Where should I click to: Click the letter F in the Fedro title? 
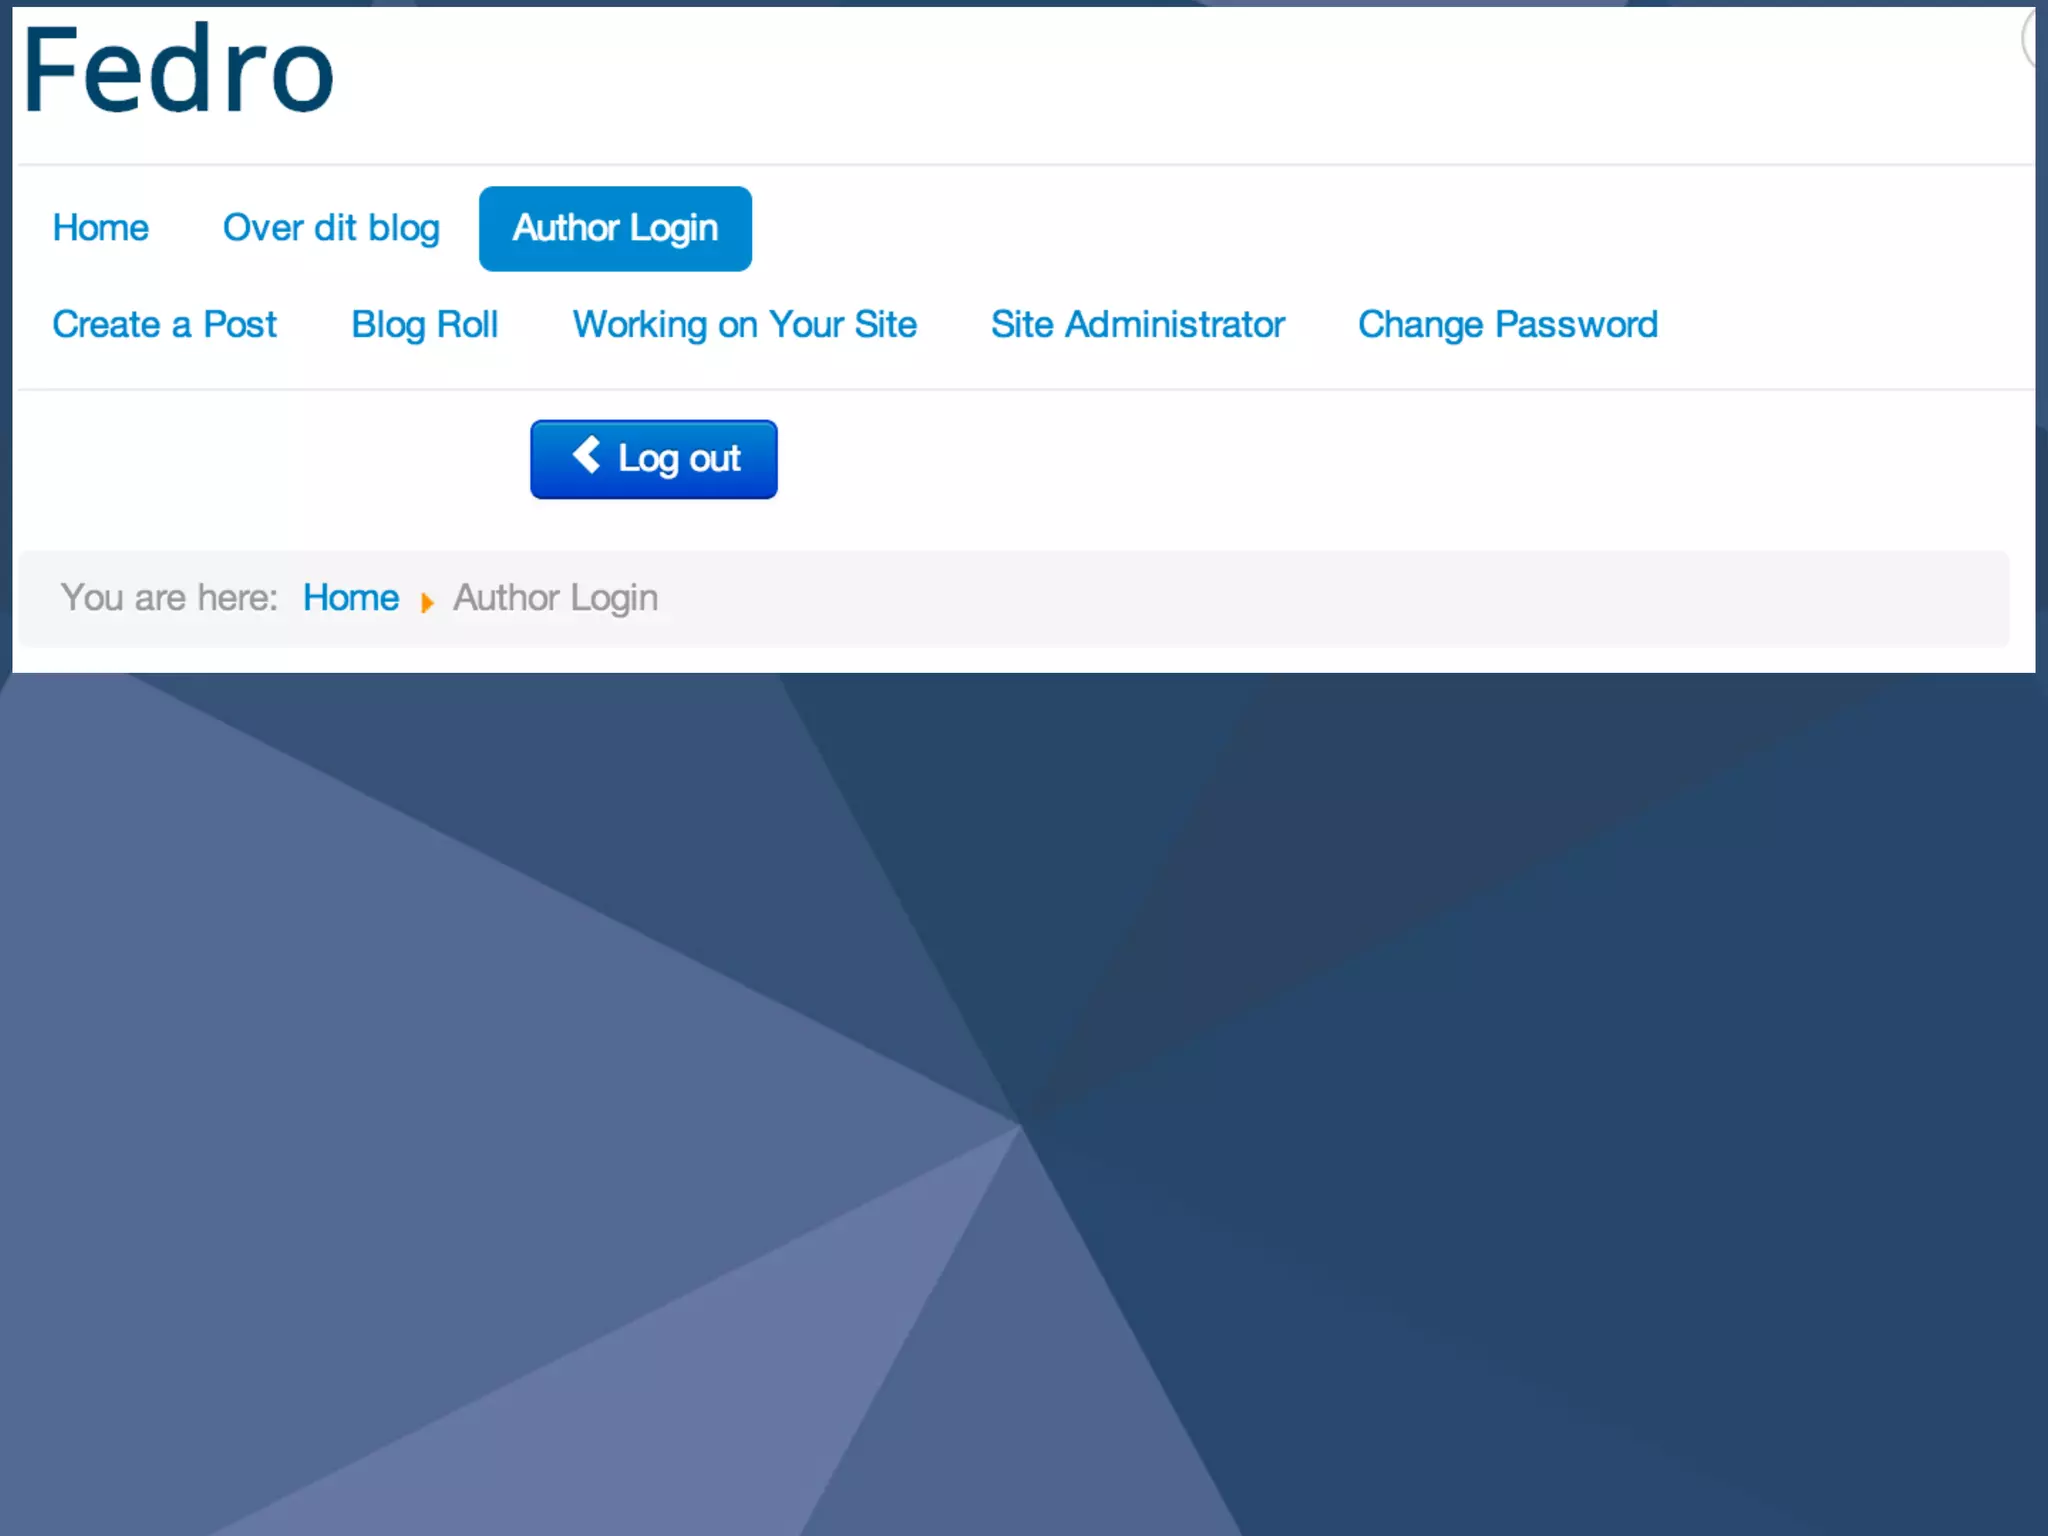point(50,70)
